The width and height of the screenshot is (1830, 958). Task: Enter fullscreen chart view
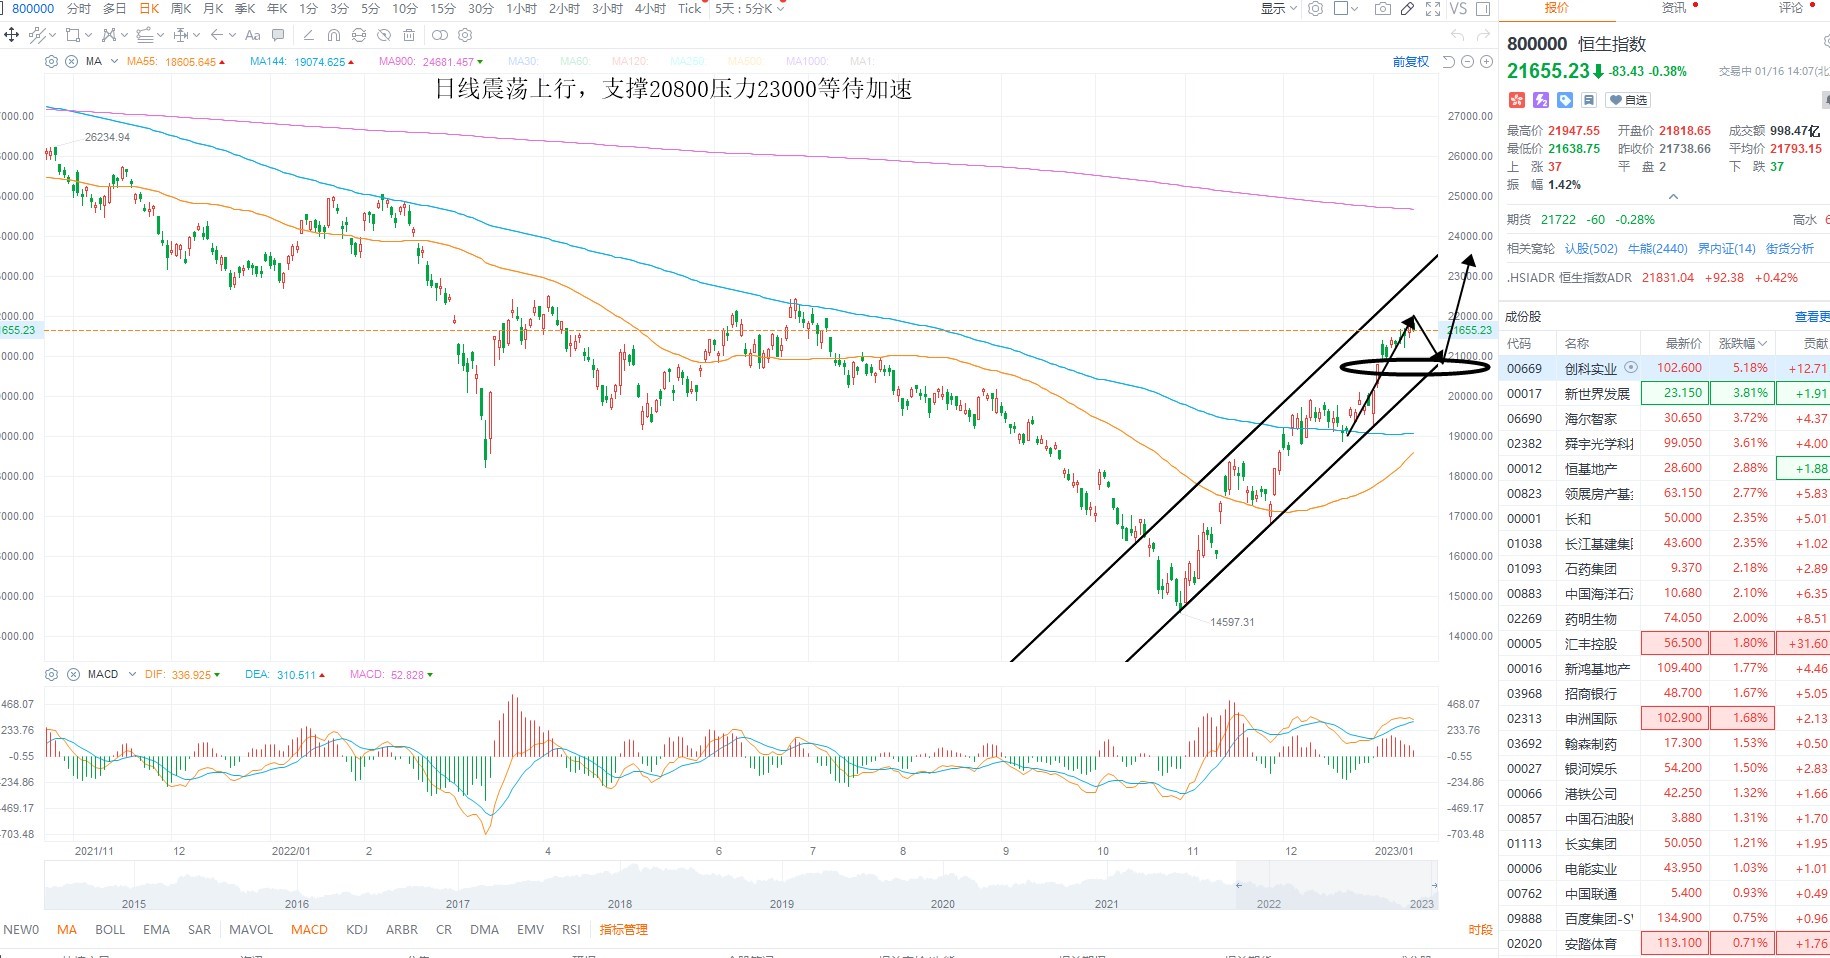pos(1433,9)
